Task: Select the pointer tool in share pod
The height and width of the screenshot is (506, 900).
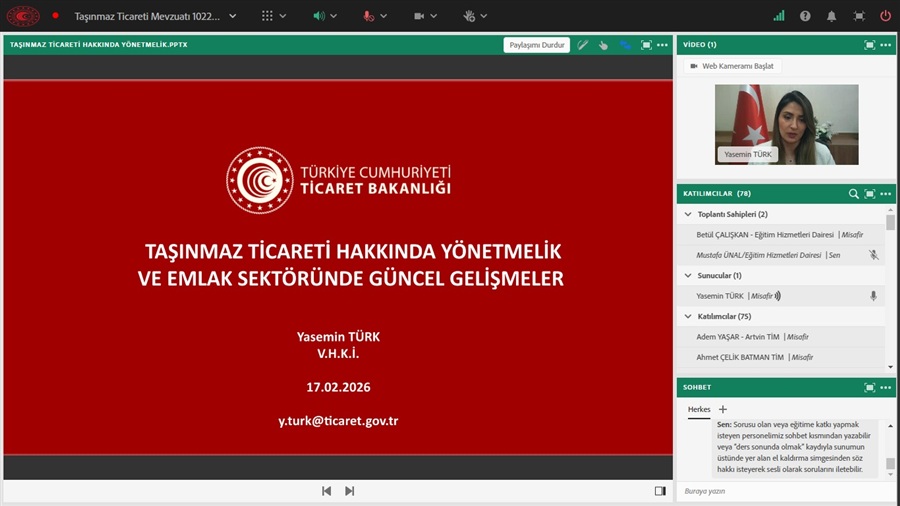Action: click(x=604, y=45)
